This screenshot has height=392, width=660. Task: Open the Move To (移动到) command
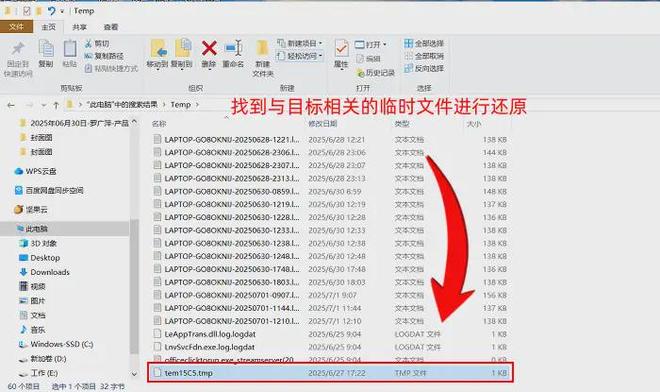pos(157,54)
